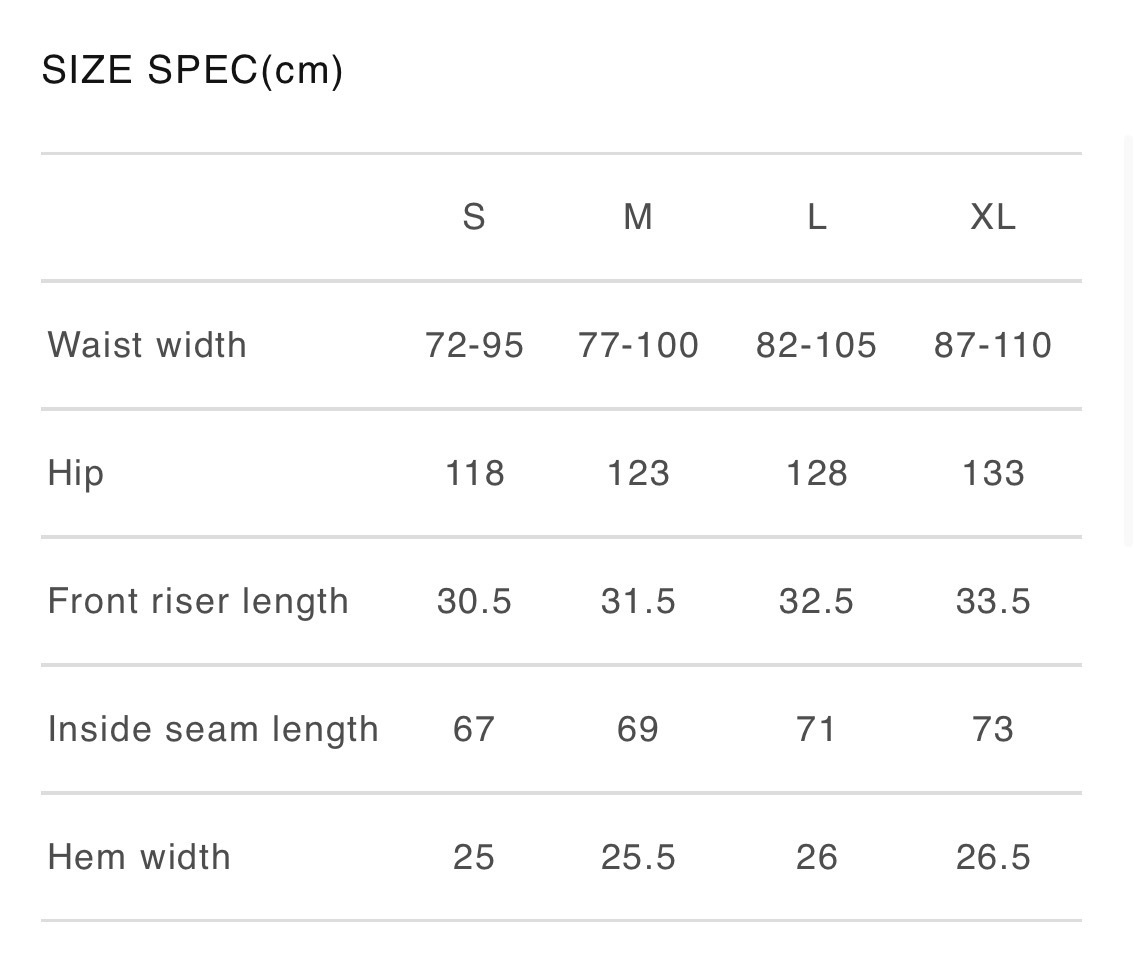Screen dimensions: 1142x975
Task: Select front riser value 30.5
Action: pos(474,601)
